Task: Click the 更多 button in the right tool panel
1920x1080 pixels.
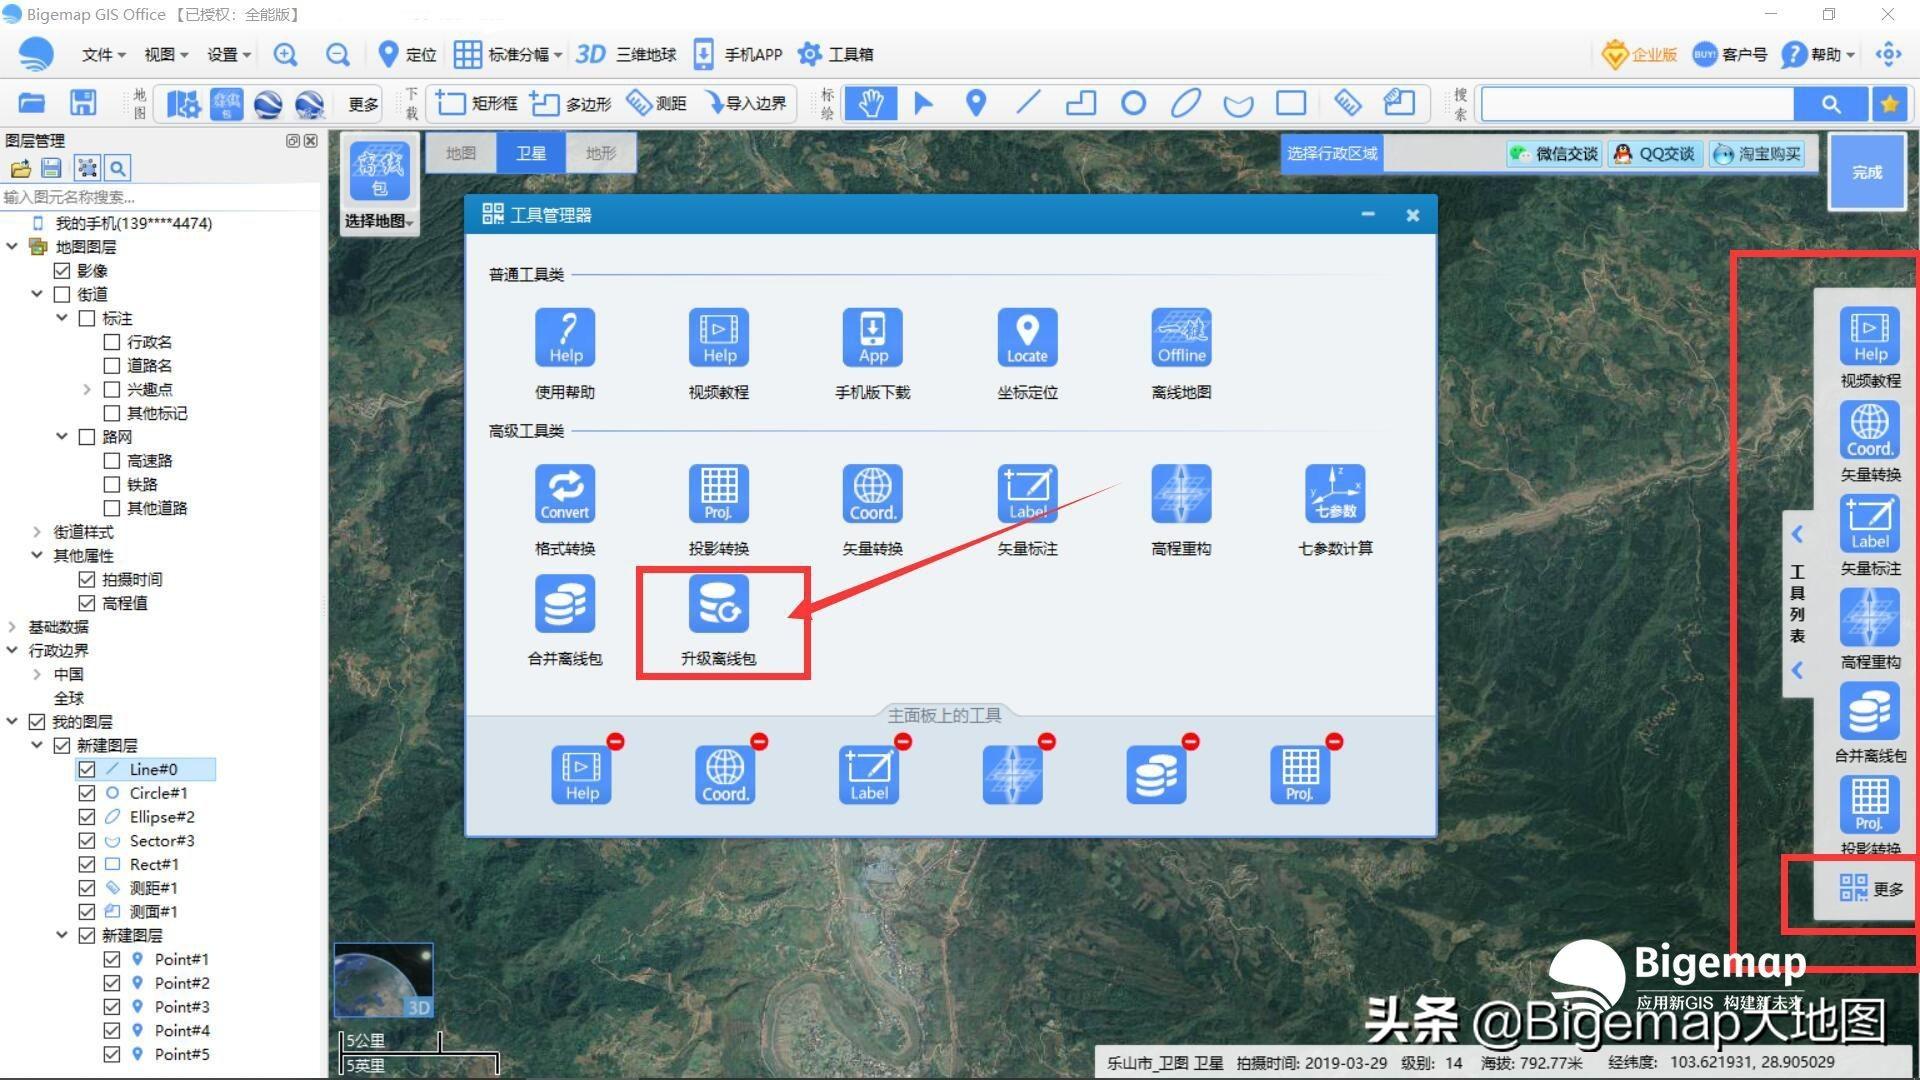Action: (1870, 888)
